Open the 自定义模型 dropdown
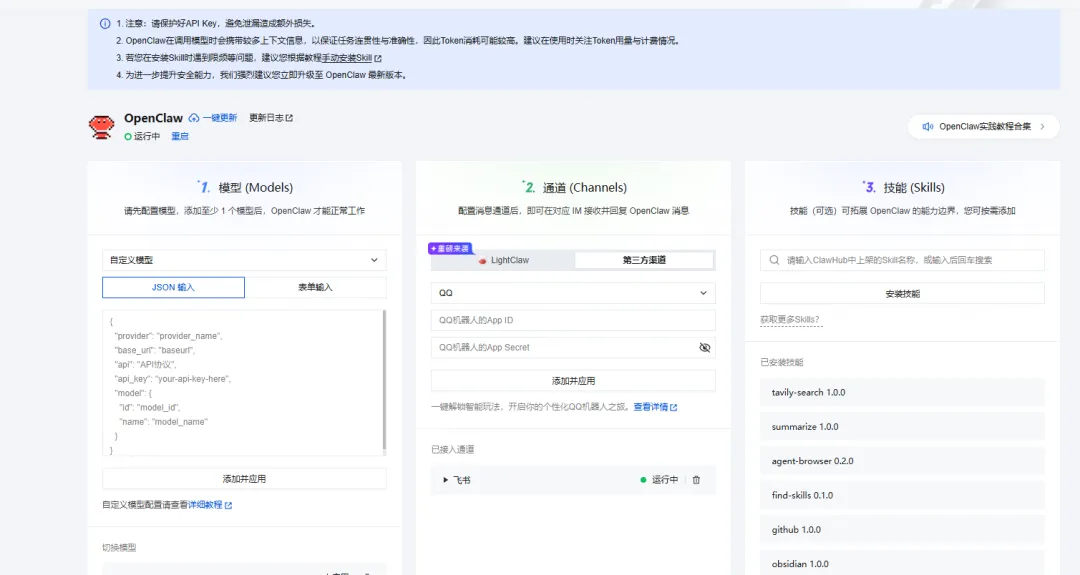 (244, 260)
